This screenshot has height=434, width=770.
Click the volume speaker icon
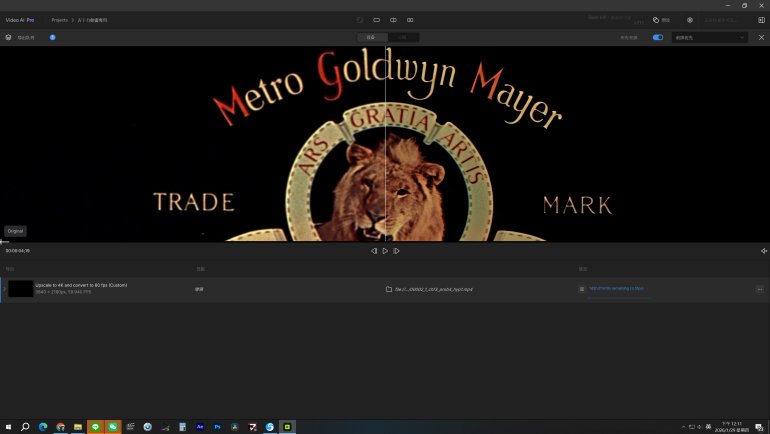[x=764, y=251]
